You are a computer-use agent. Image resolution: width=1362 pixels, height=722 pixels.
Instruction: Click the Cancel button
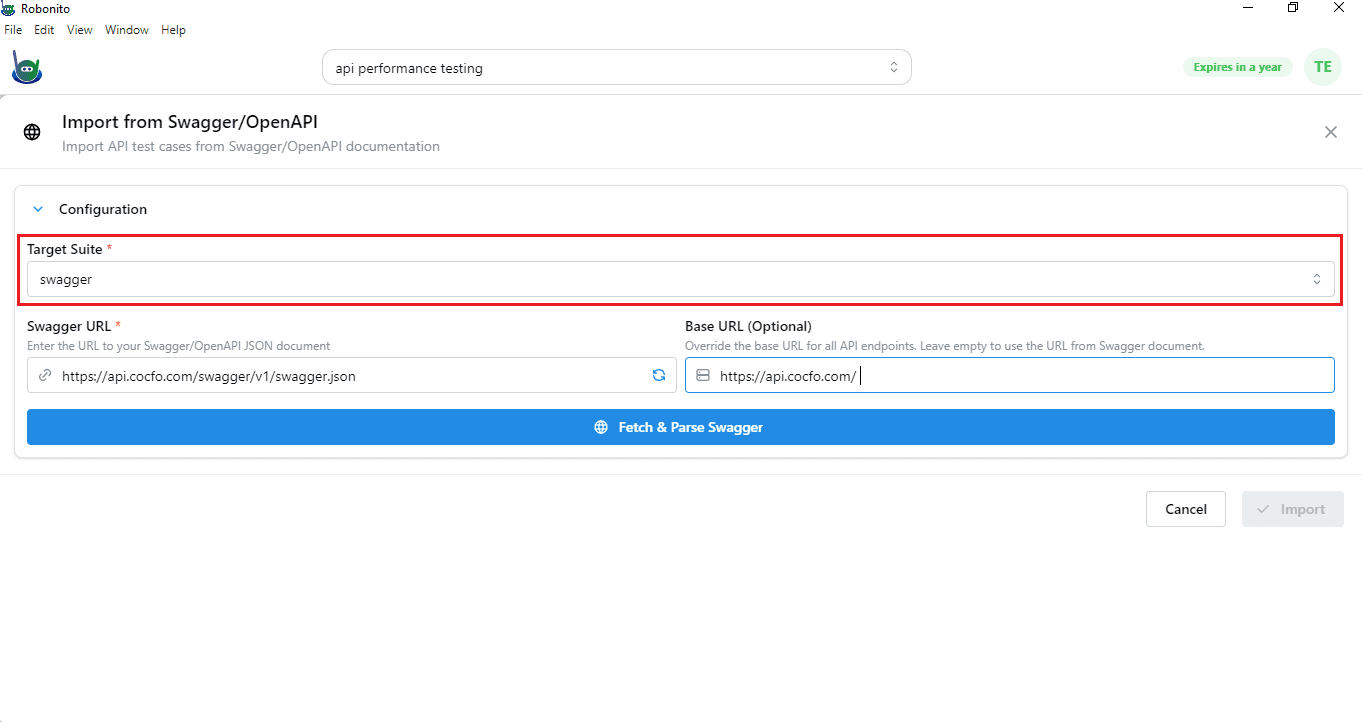click(x=1186, y=509)
